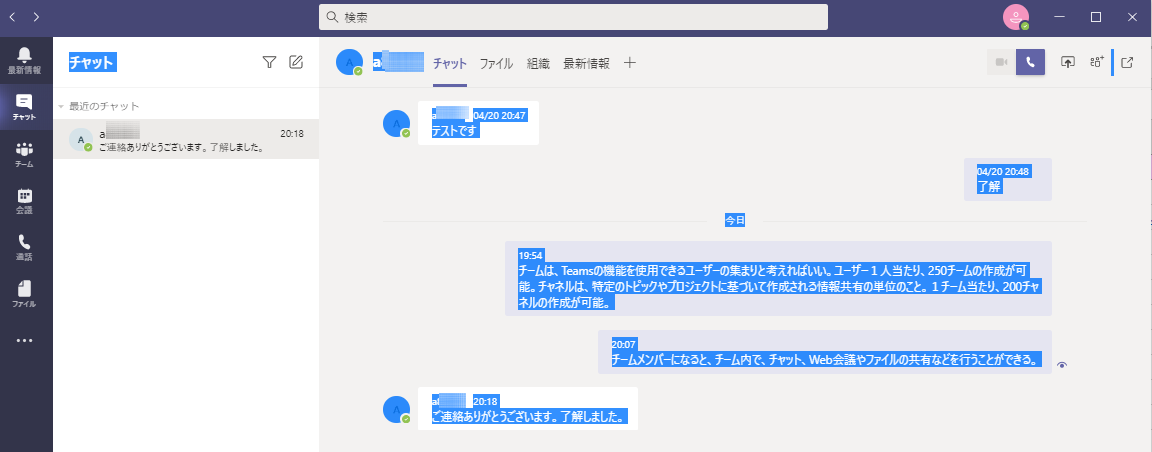Go forward with the right arrow
This screenshot has height=452, width=1152.
(x=37, y=16)
